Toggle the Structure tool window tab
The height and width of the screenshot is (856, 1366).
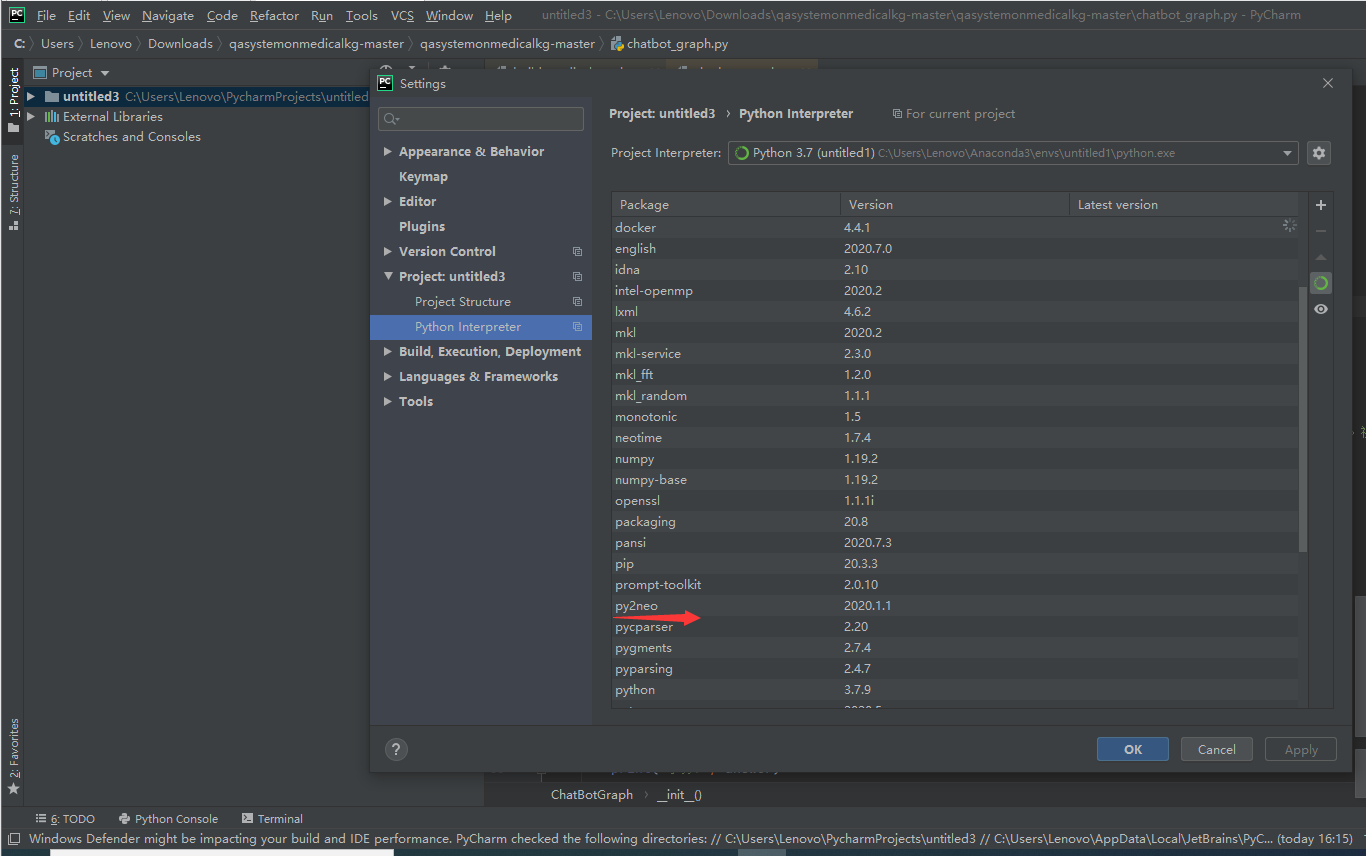click(x=13, y=192)
